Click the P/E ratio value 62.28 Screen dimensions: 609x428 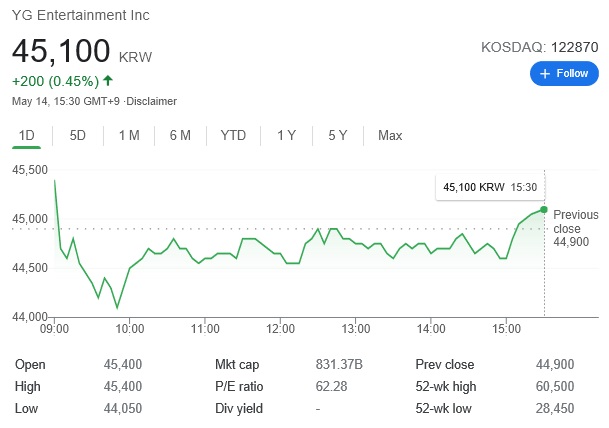coord(331,387)
